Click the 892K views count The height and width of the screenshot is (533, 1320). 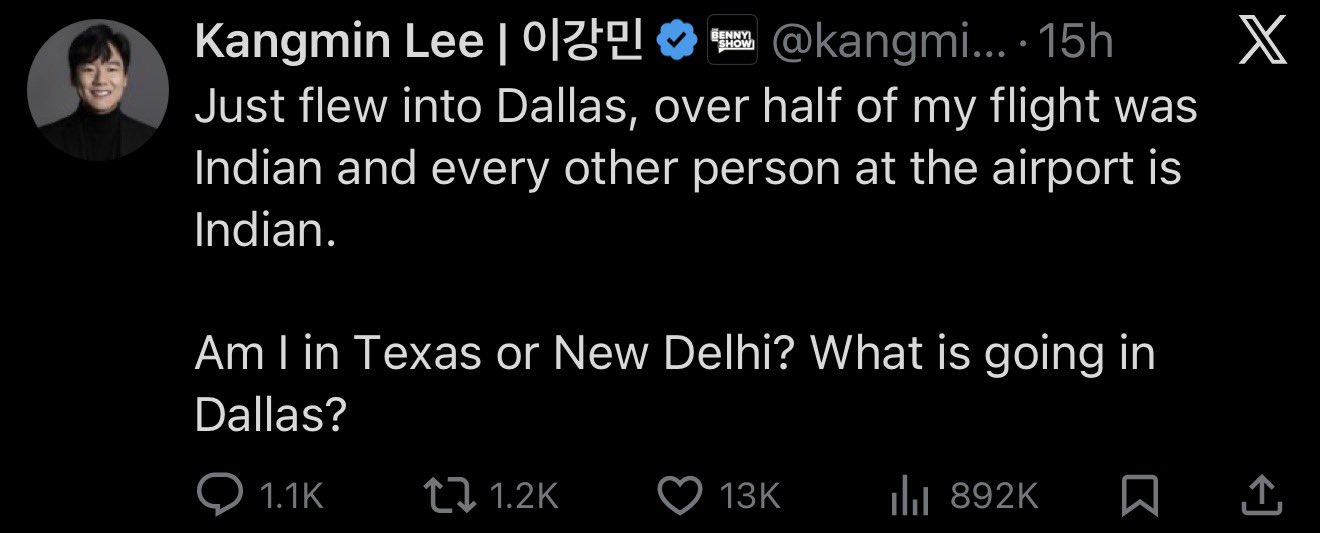coord(995,495)
